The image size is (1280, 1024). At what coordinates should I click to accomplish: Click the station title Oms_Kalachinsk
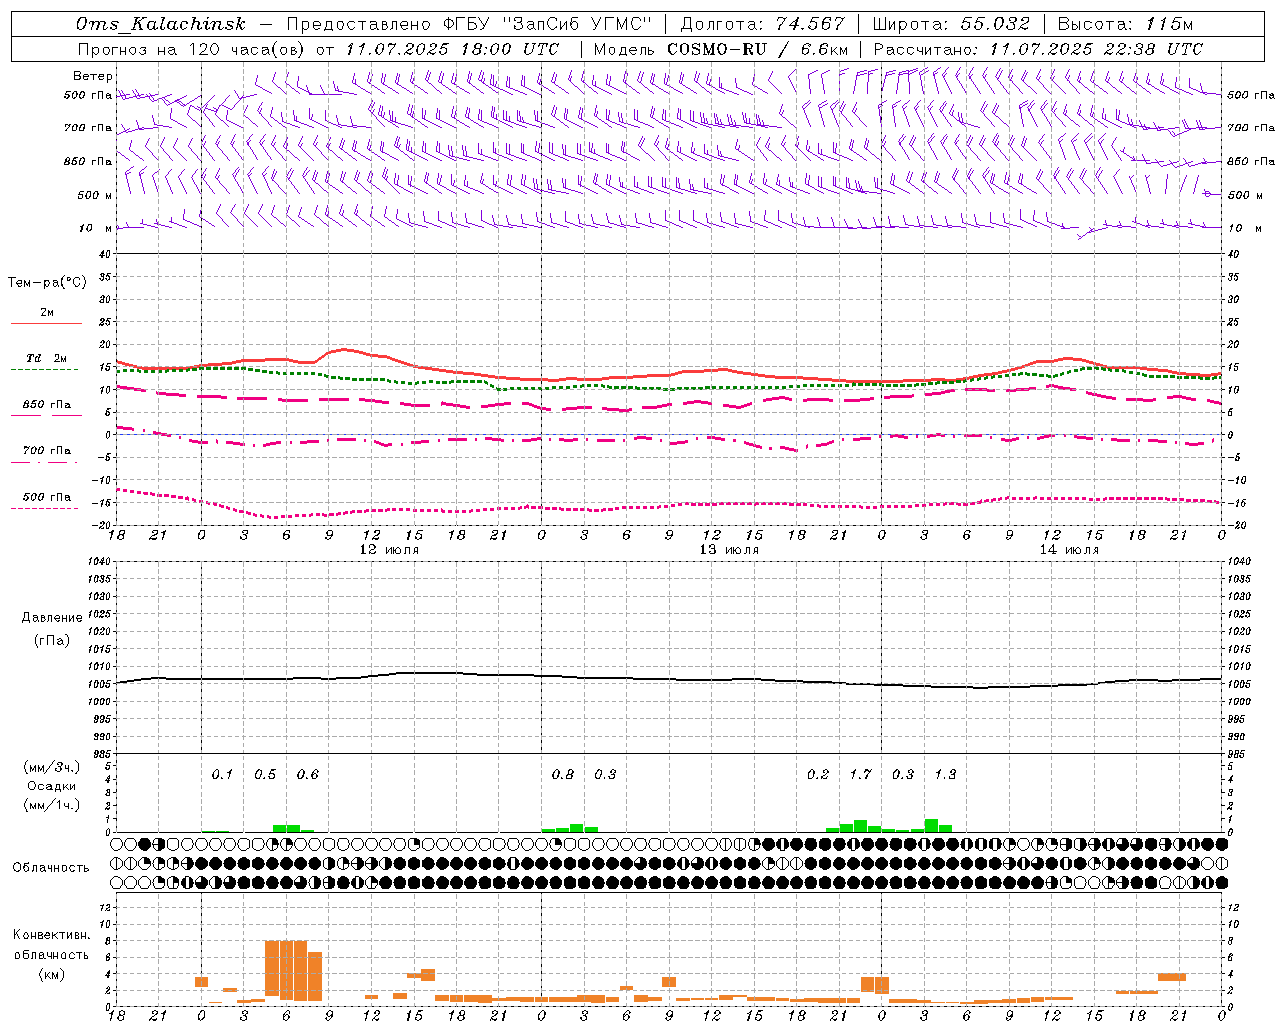click(161, 24)
